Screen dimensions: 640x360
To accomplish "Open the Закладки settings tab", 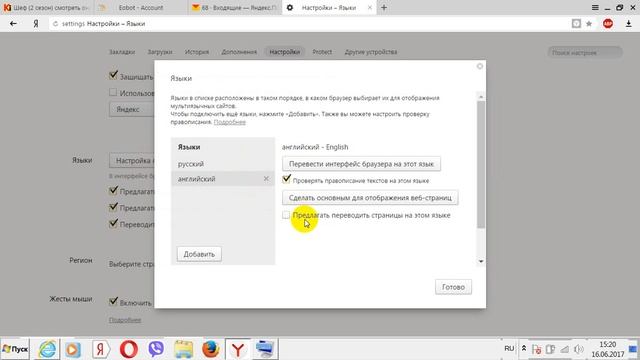I will pyautogui.click(x=122, y=52).
